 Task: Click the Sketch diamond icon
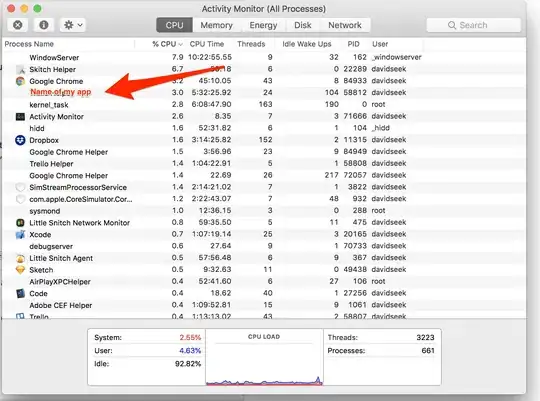click(x=20, y=270)
